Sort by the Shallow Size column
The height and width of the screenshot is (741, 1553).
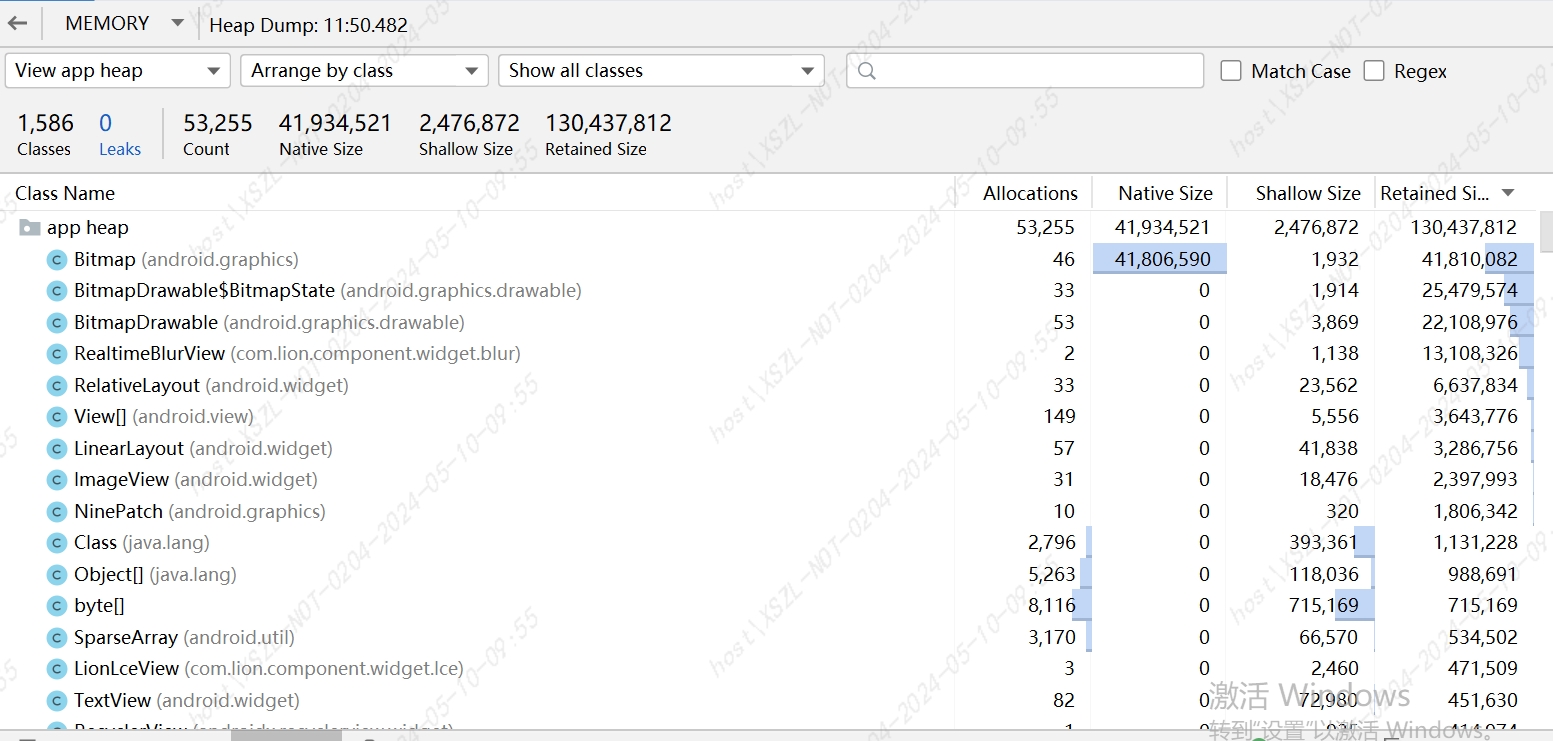point(1307,193)
